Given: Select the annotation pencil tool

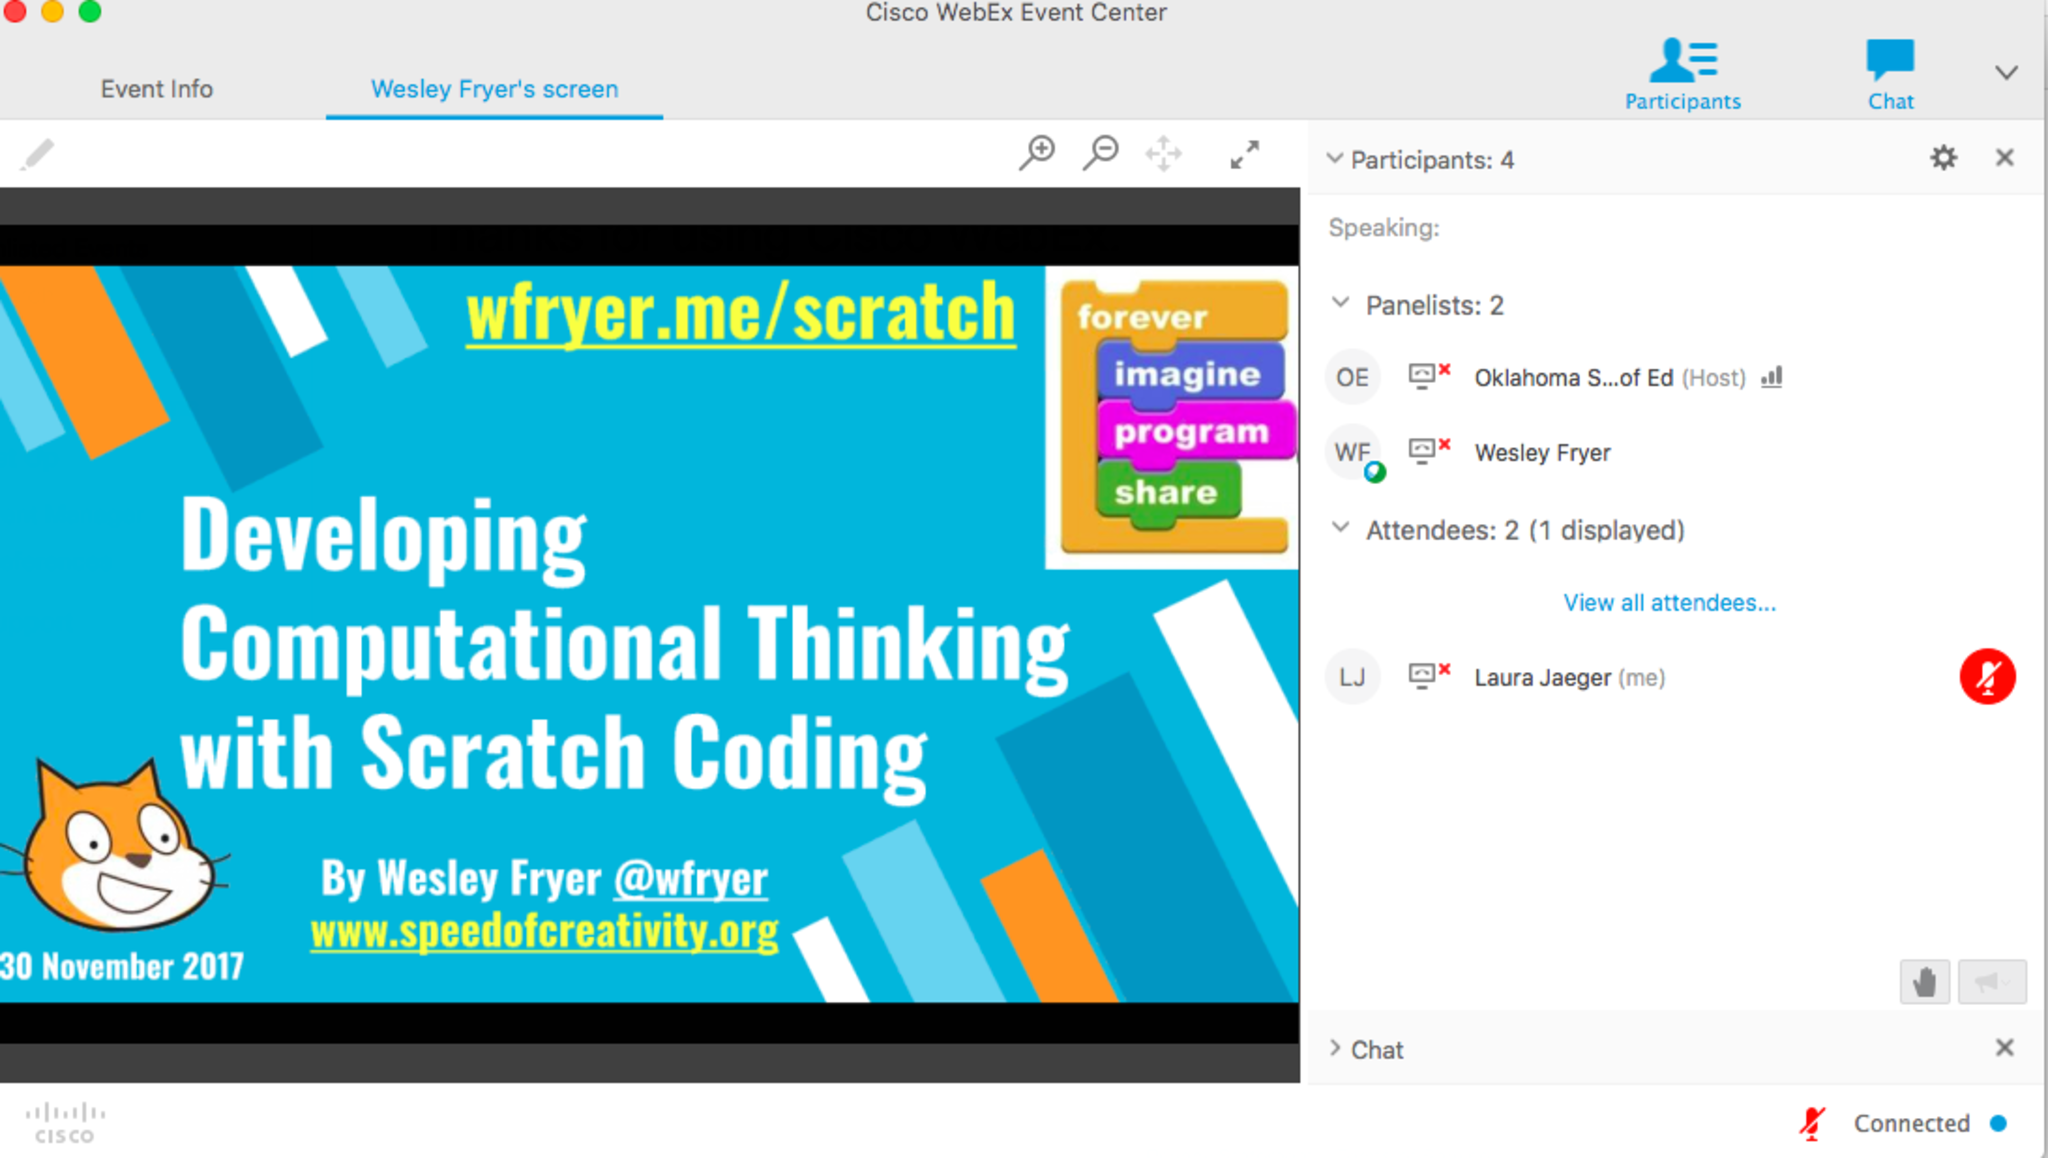Looking at the screenshot, I should coord(37,155).
